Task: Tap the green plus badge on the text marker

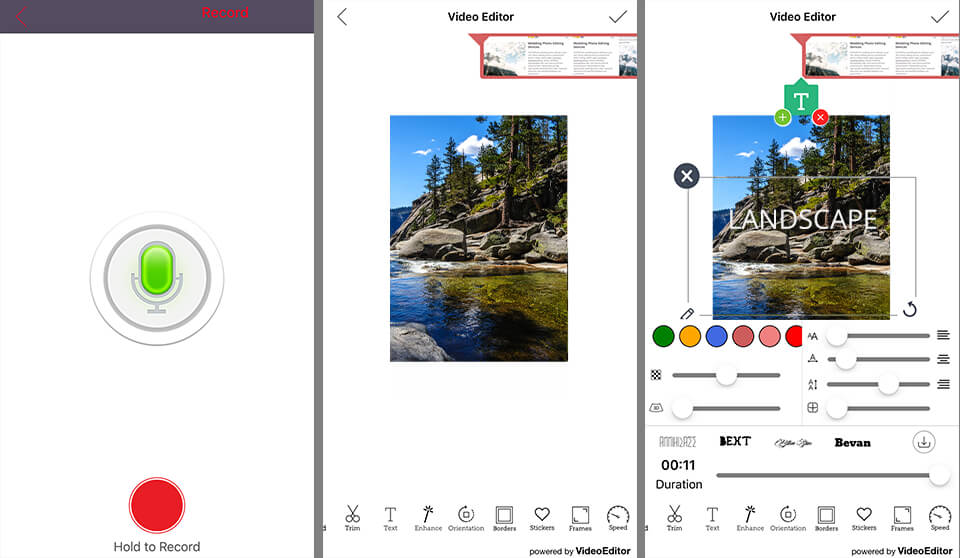Action: 782,117
